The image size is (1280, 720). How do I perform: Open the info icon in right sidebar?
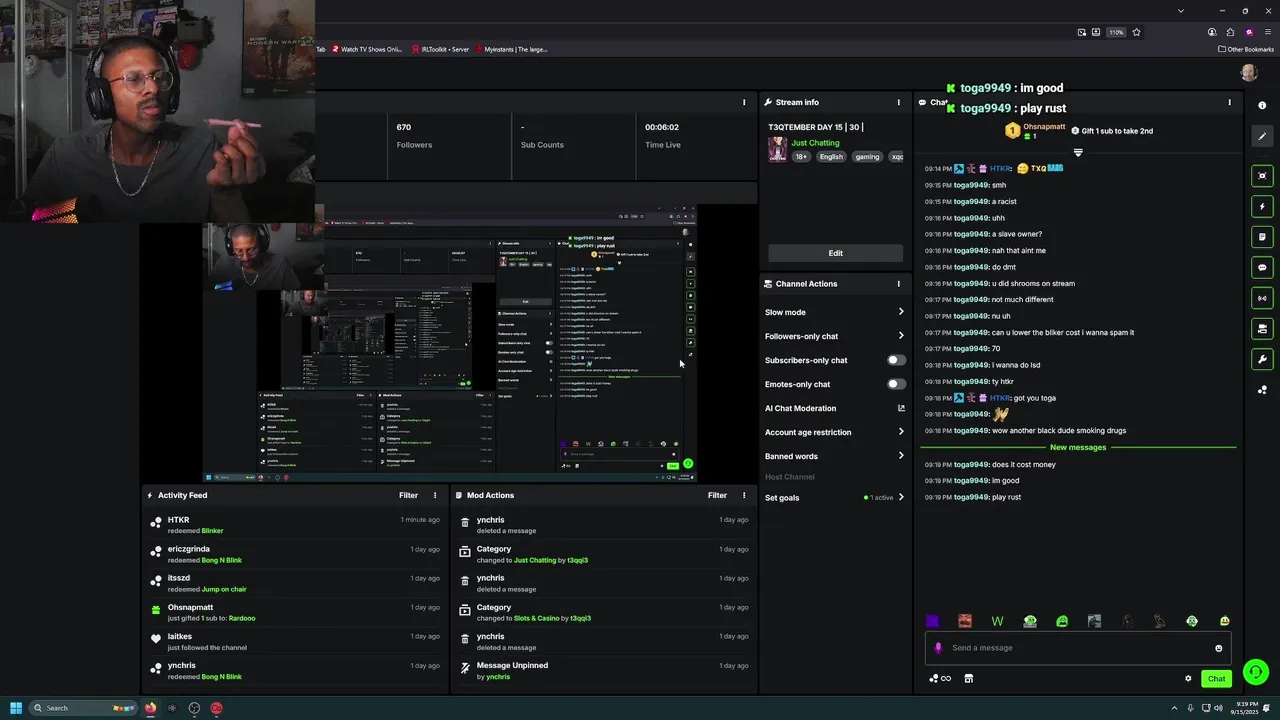point(1262,106)
